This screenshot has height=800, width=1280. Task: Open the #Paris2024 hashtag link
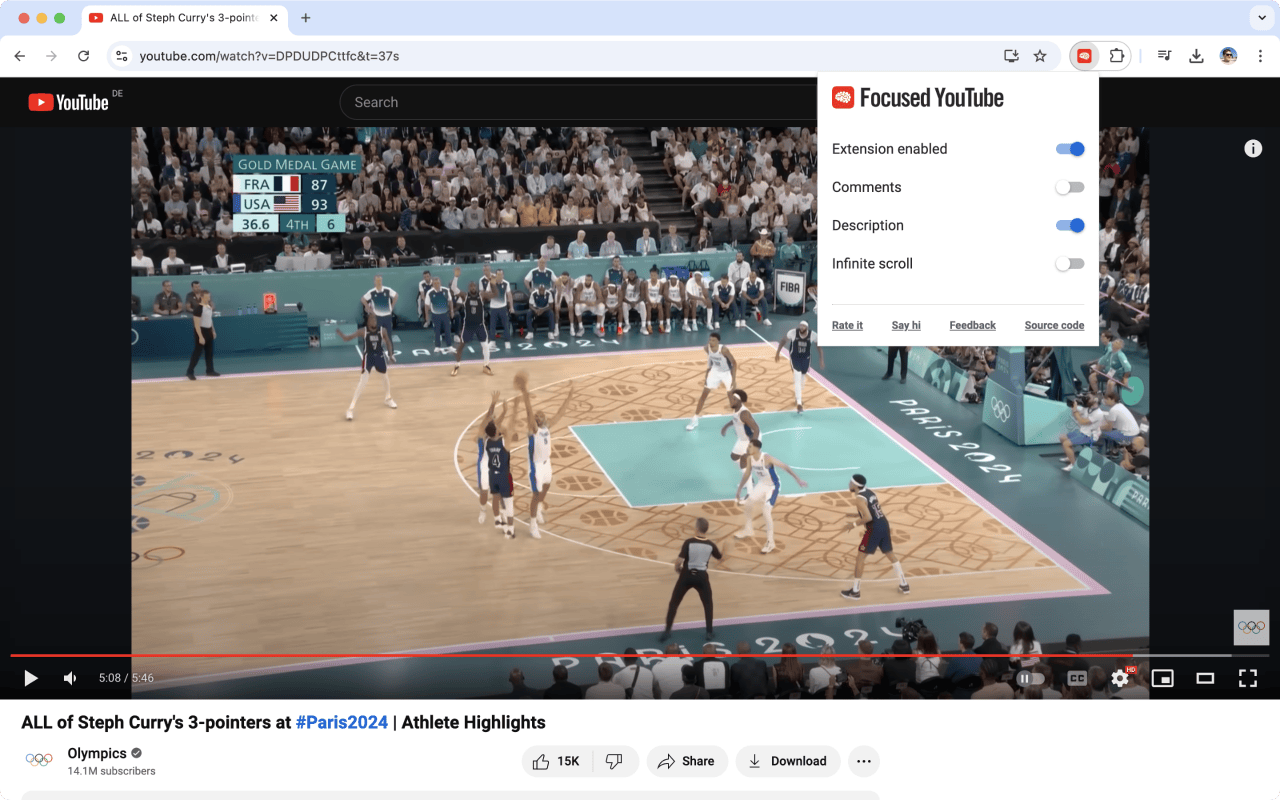(x=341, y=722)
